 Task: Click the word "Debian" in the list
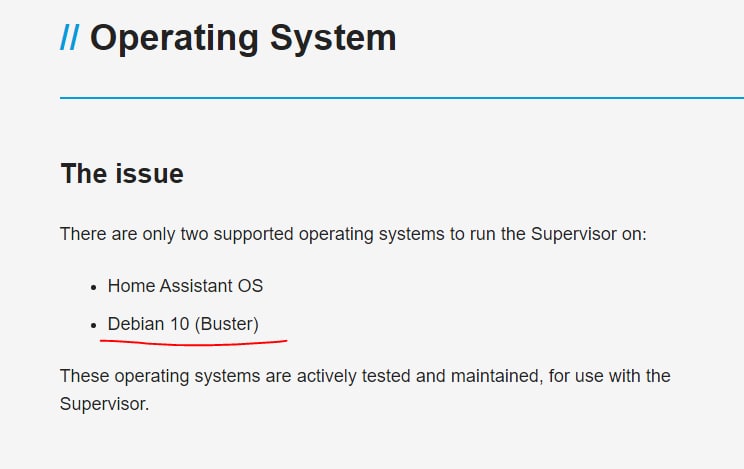tap(136, 324)
